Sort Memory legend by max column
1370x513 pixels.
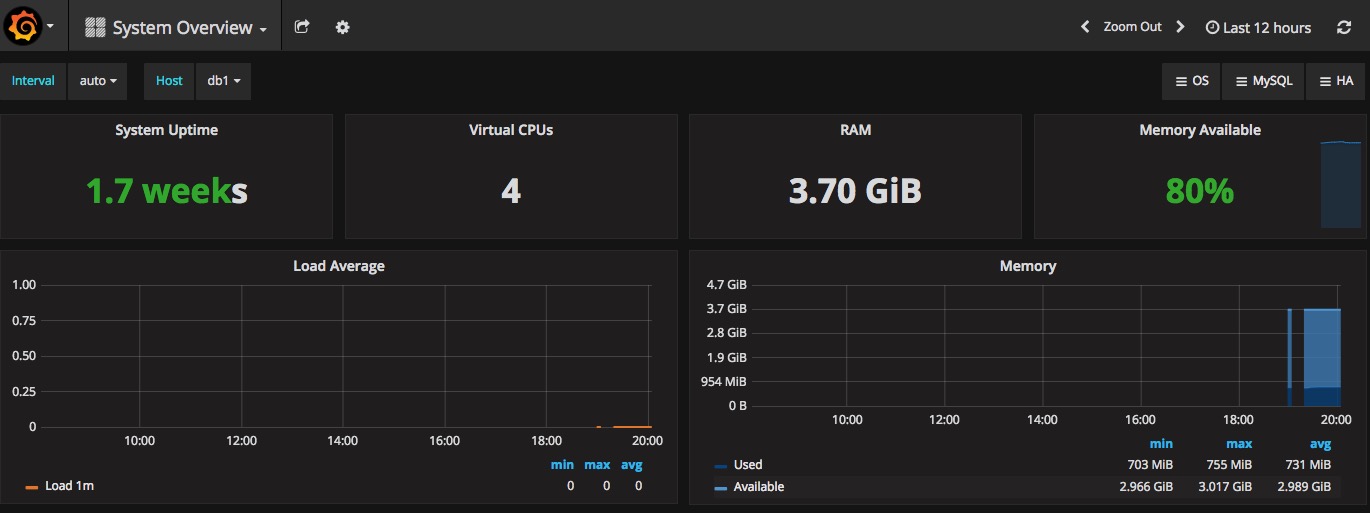click(x=1239, y=443)
